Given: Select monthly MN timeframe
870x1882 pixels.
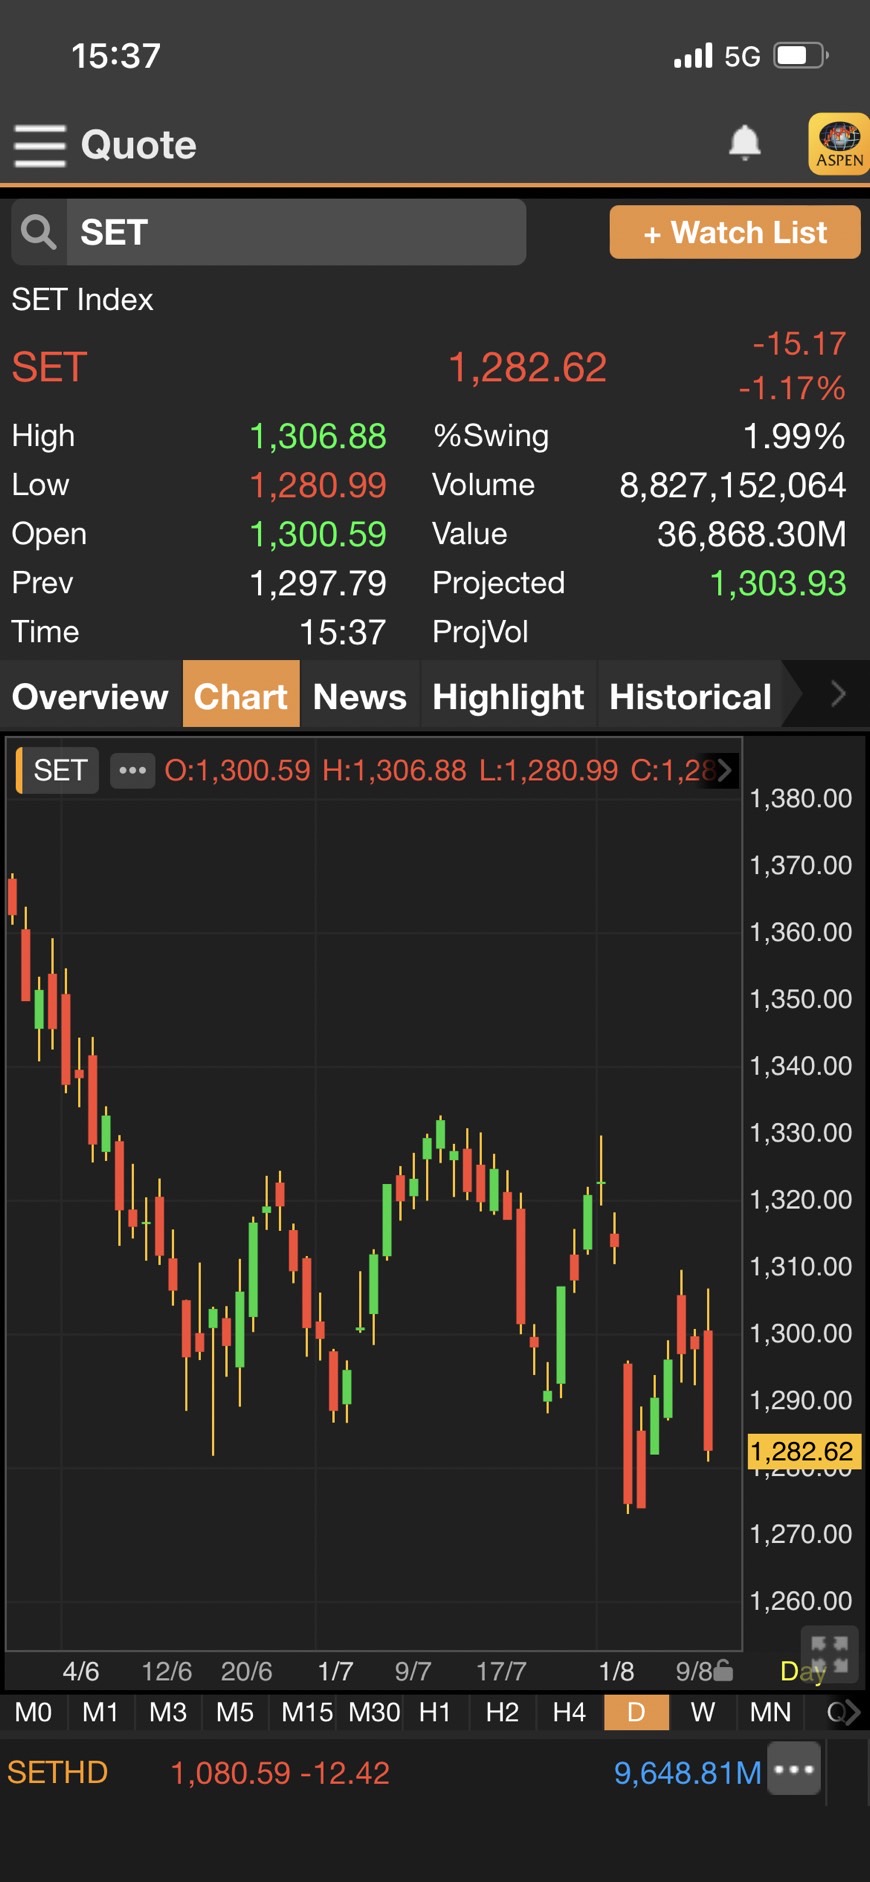Looking at the screenshot, I should [x=770, y=1712].
